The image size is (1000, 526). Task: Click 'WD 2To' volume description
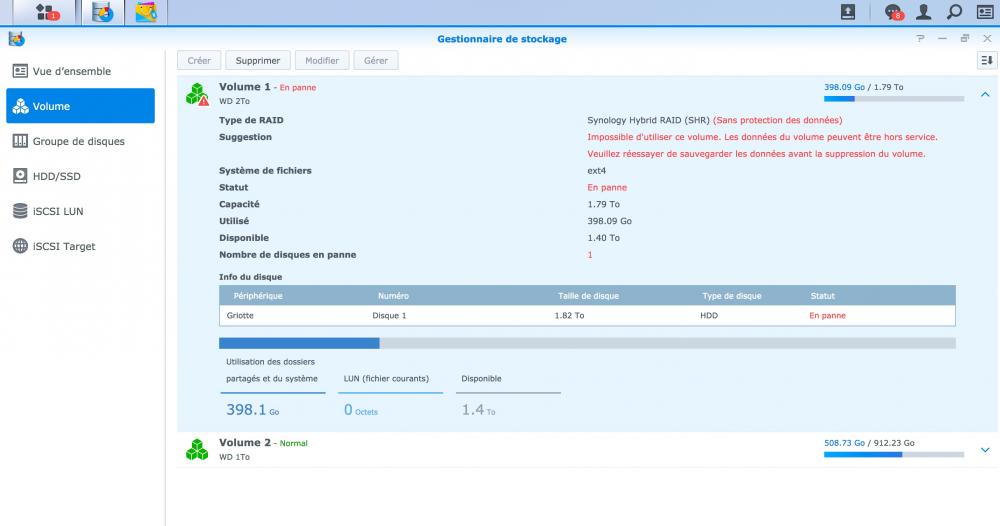(x=234, y=101)
